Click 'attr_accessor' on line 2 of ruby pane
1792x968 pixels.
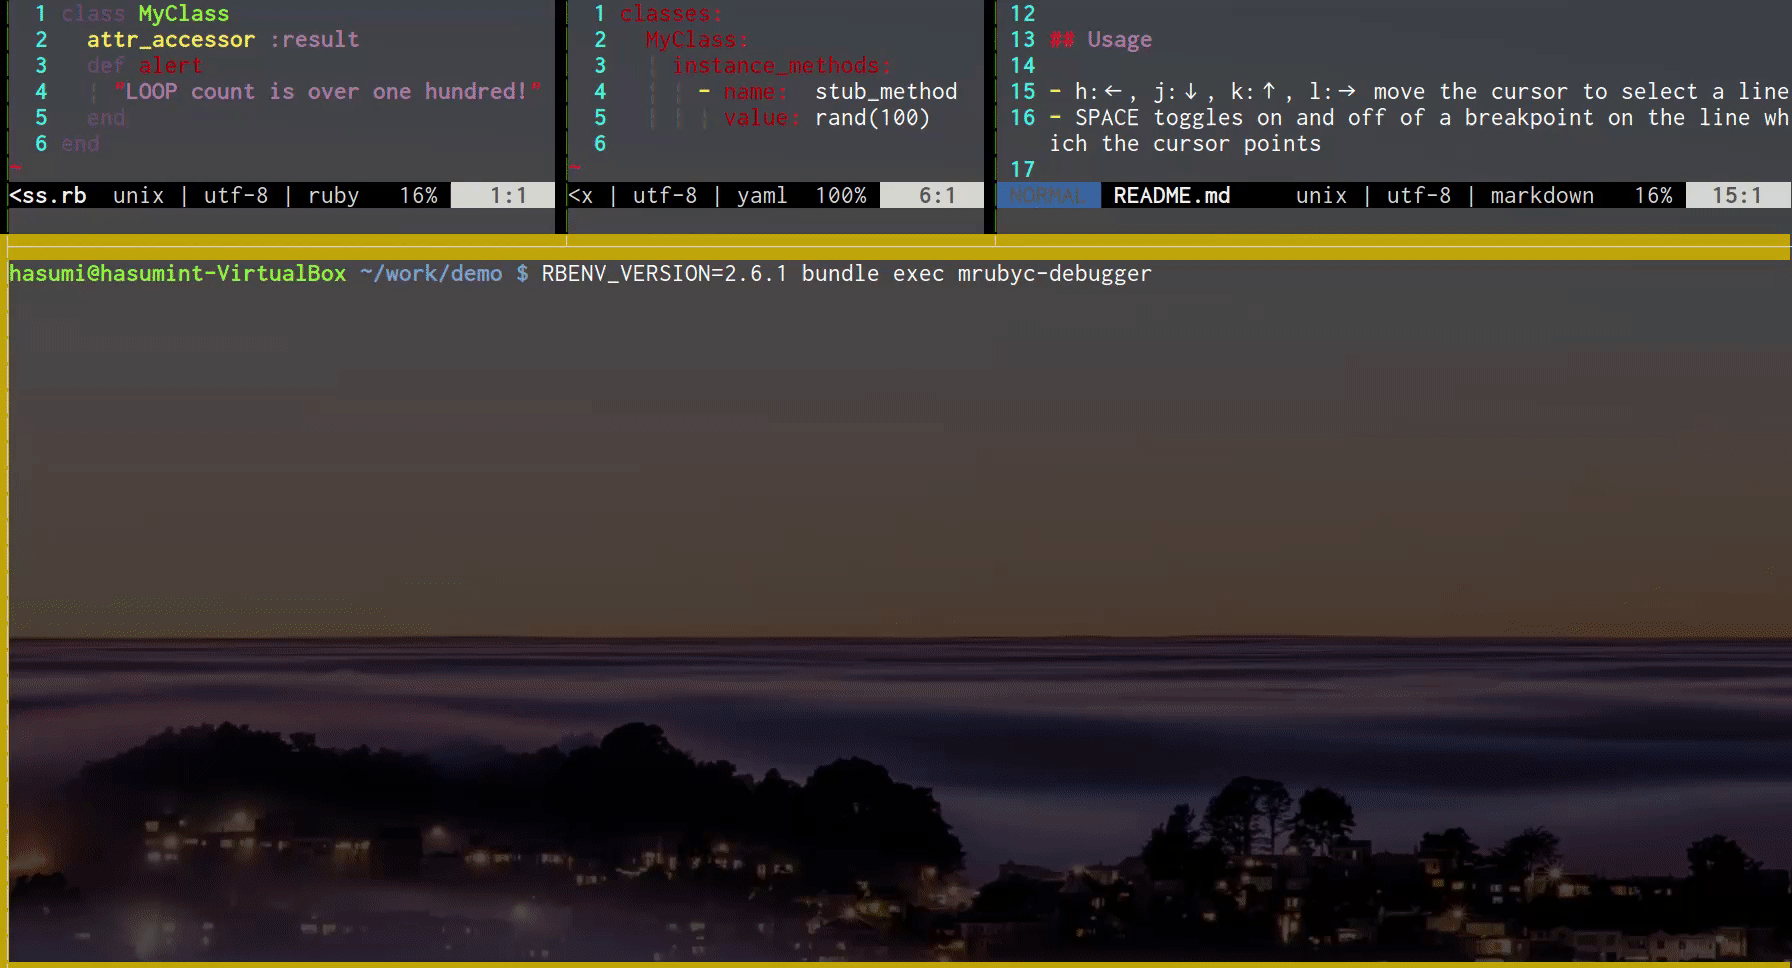[x=171, y=40]
